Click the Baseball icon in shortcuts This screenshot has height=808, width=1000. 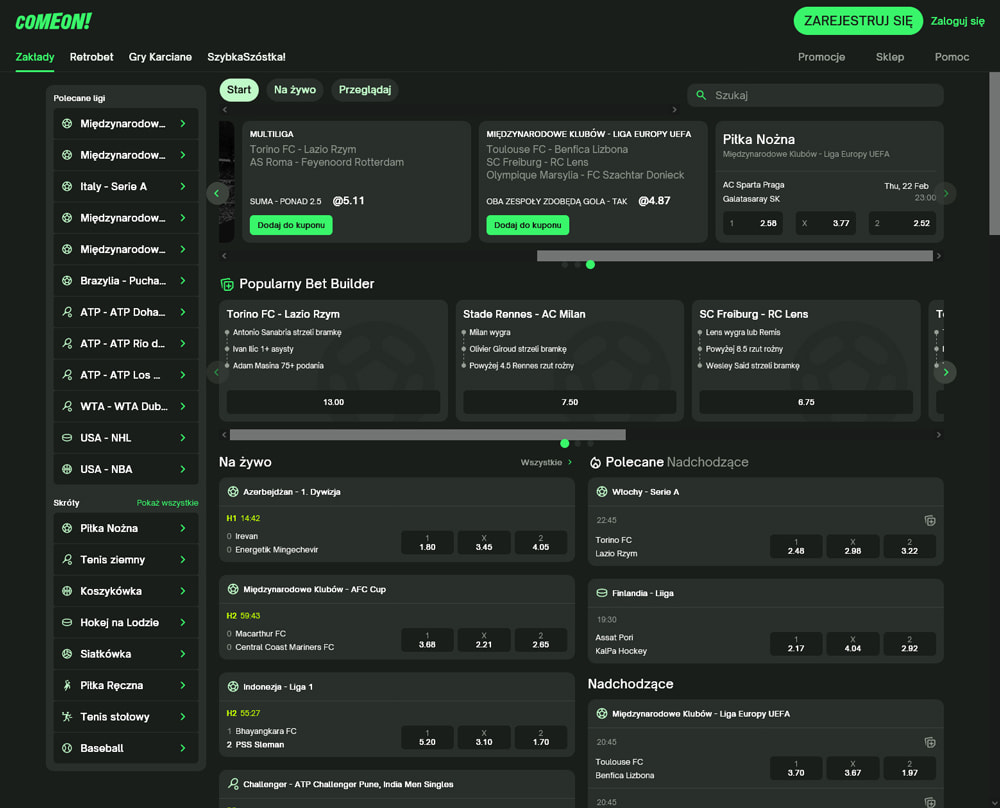pyautogui.click(x=67, y=748)
